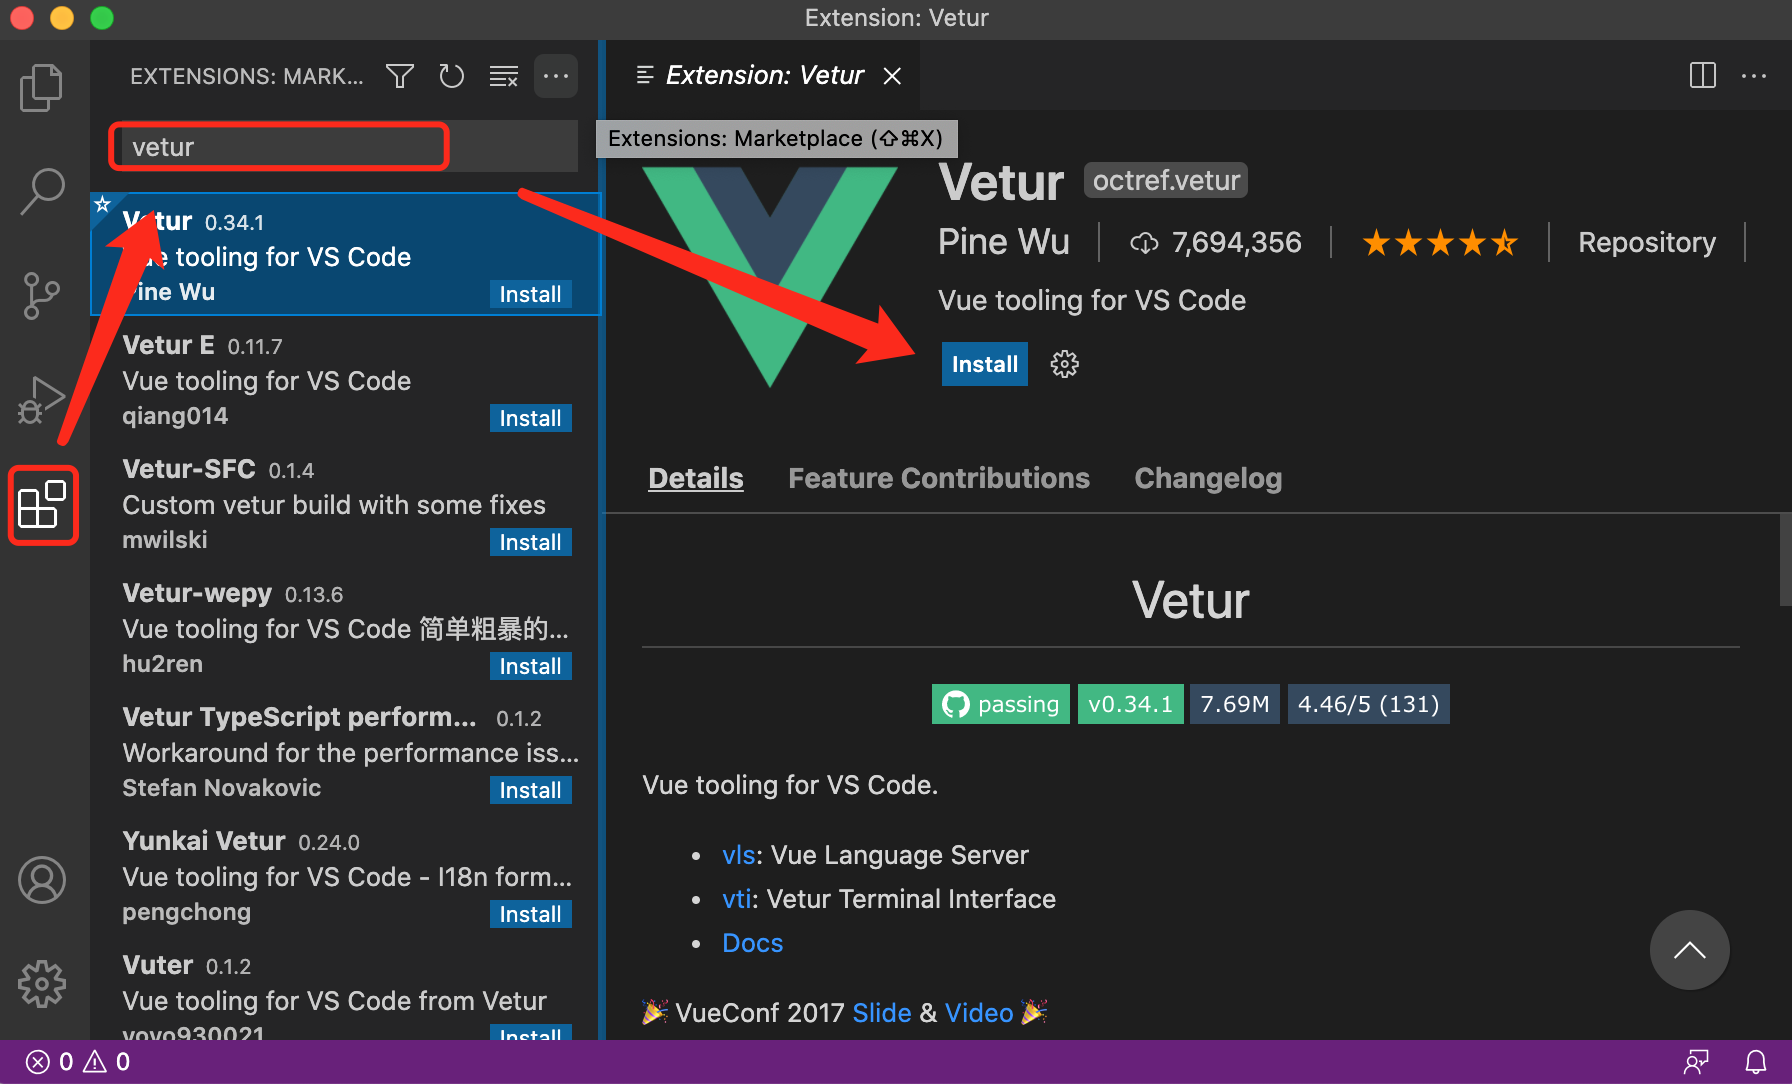The height and width of the screenshot is (1084, 1792).
Task: Open Views and More Actions ellipsis
Action: (556, 76)
